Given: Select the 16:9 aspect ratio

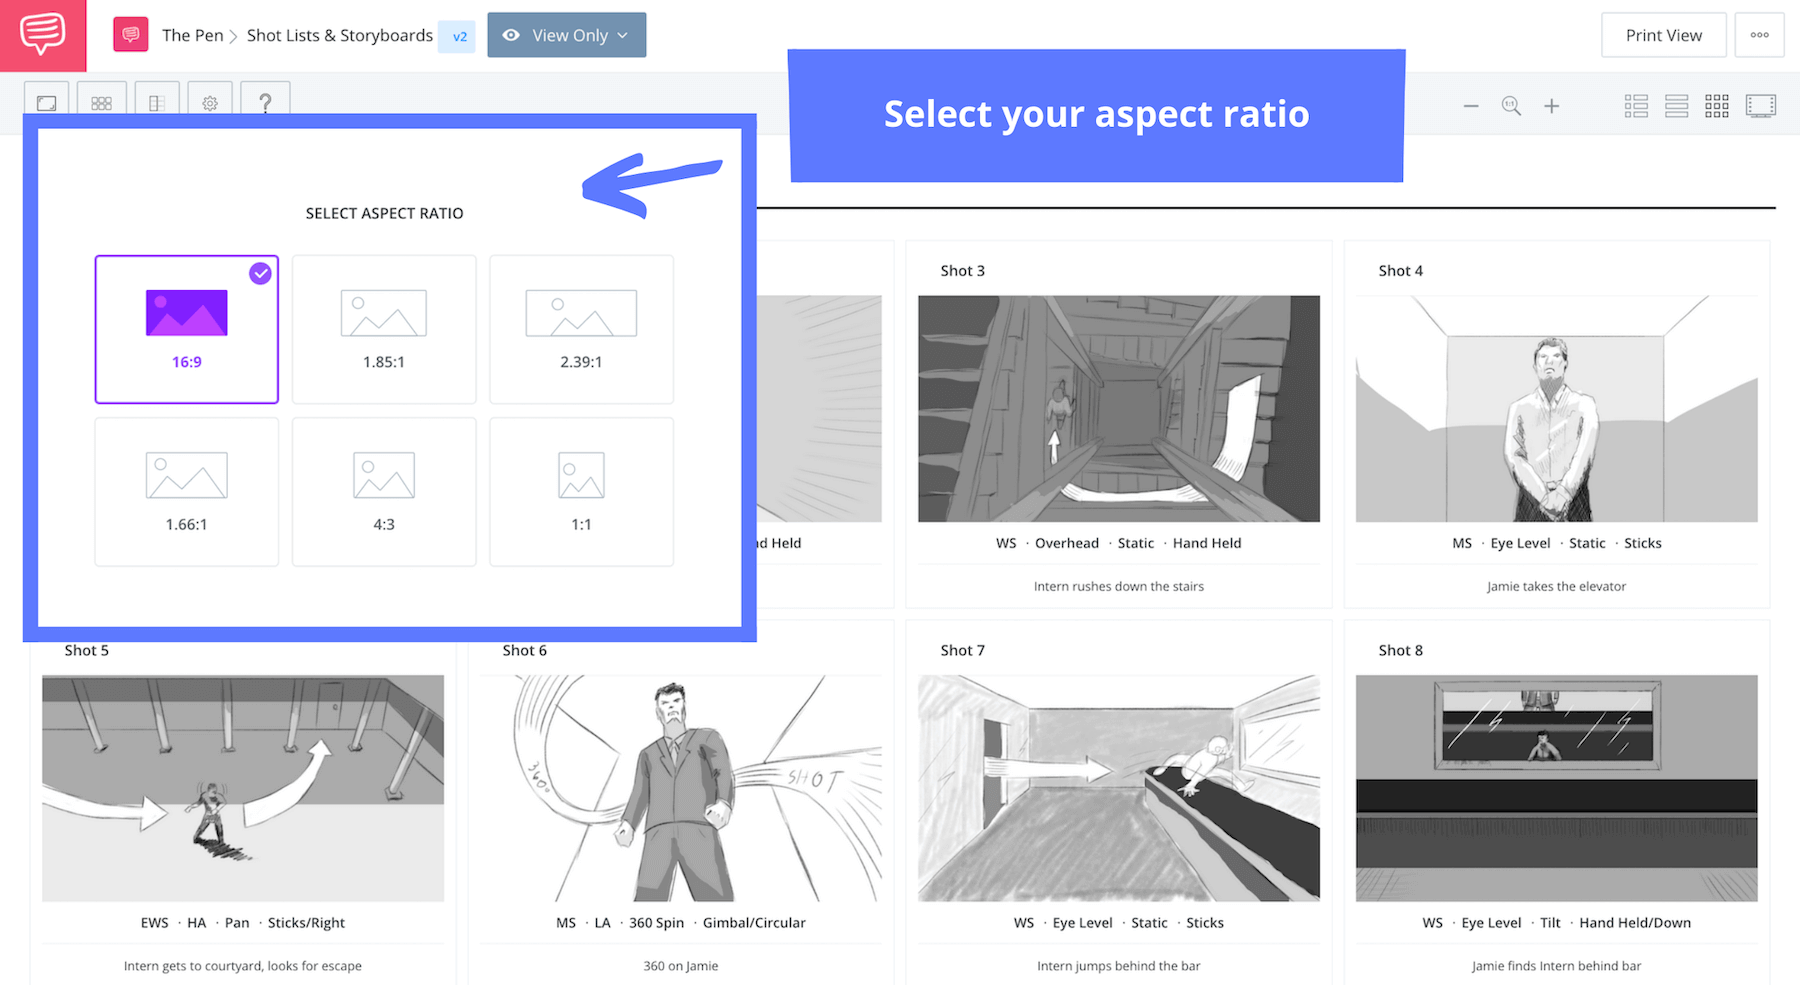Looking at the screenshot, I should coord(187,329).
